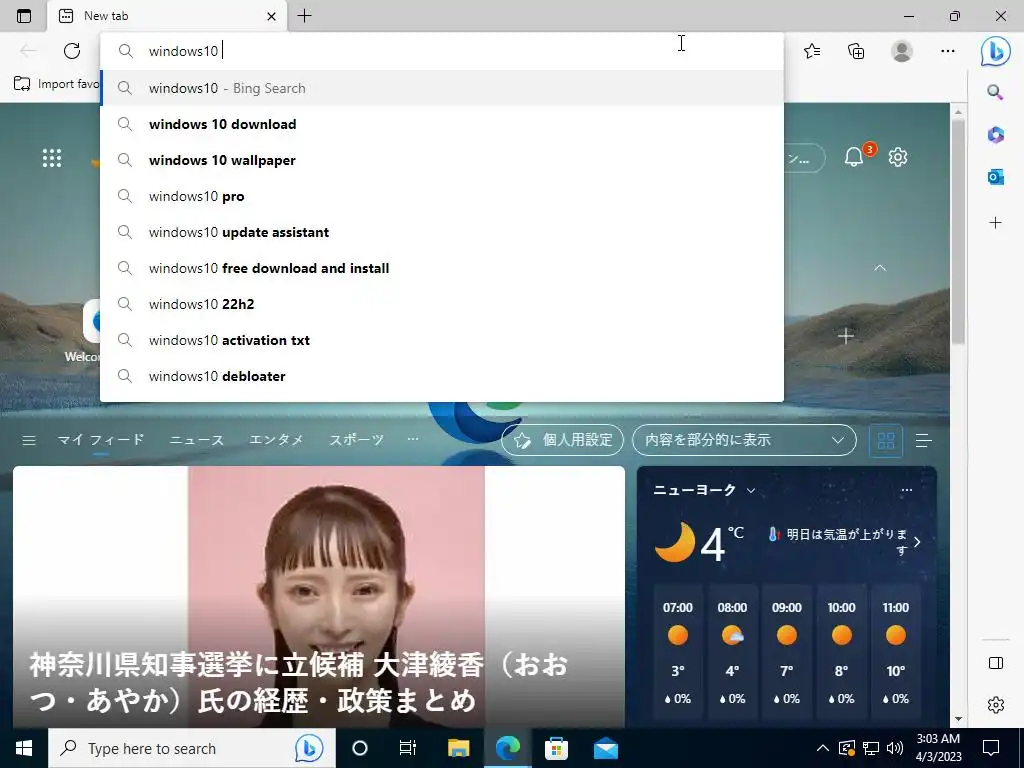Open Task View on taskbar
The image size is (1024, 768).
click(x=408, y=748)
